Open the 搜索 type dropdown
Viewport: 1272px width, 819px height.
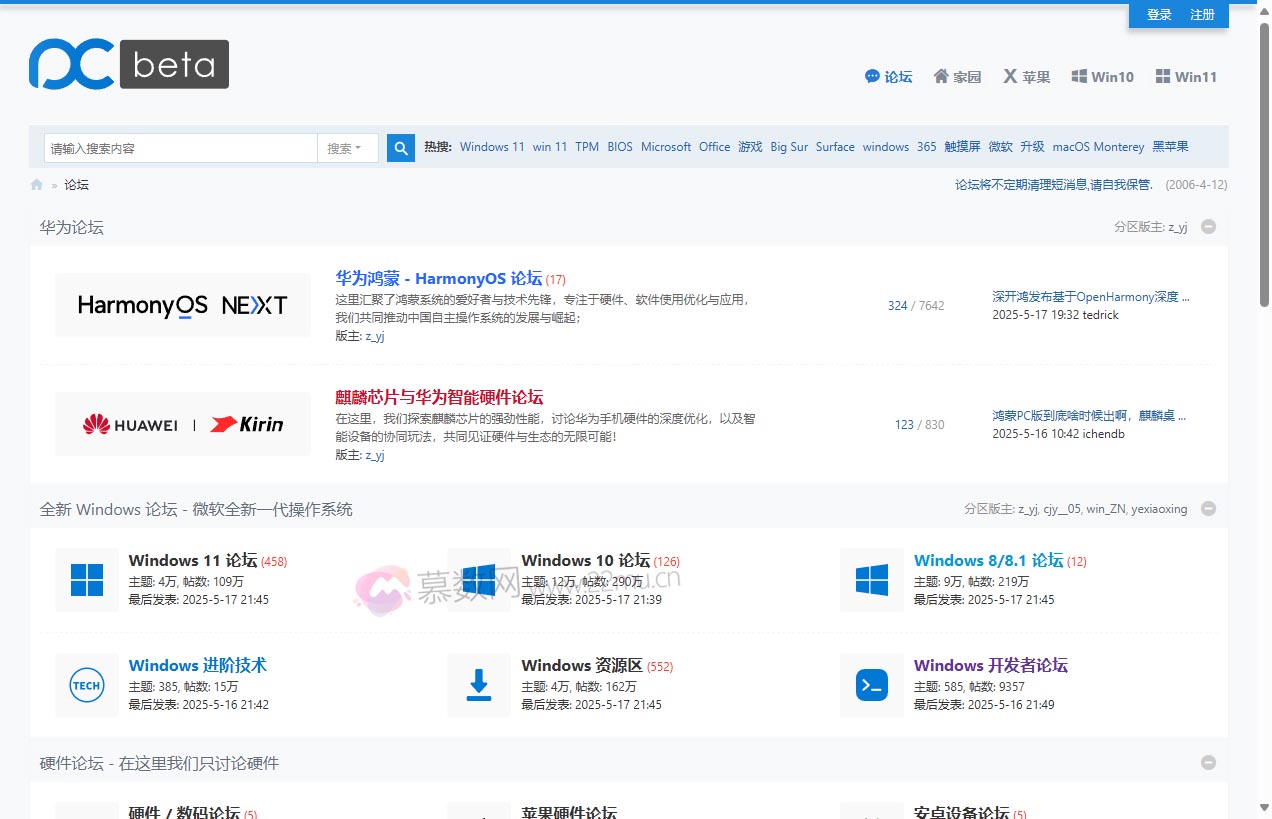point(347,148)
